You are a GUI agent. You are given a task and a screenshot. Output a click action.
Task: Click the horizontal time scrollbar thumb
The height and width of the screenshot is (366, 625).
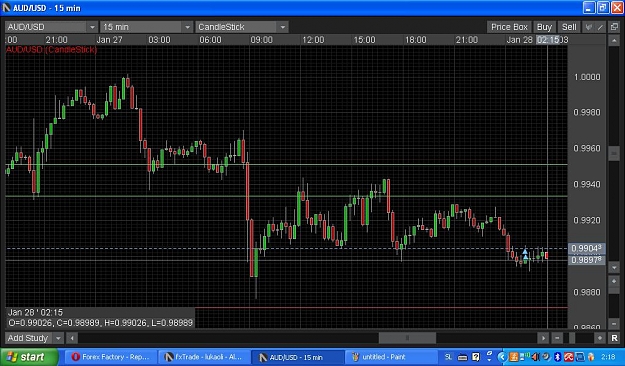[x=407, y=338]
